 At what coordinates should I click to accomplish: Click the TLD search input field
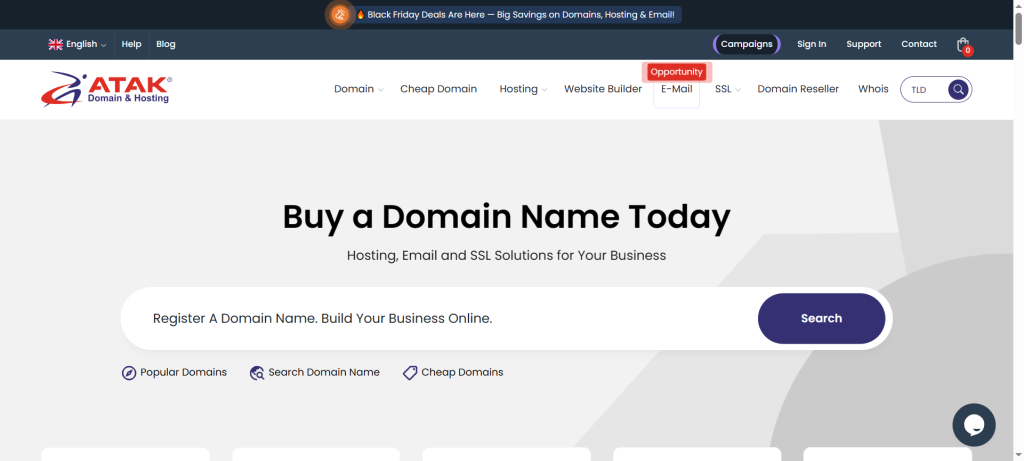(x=925, y=89)
